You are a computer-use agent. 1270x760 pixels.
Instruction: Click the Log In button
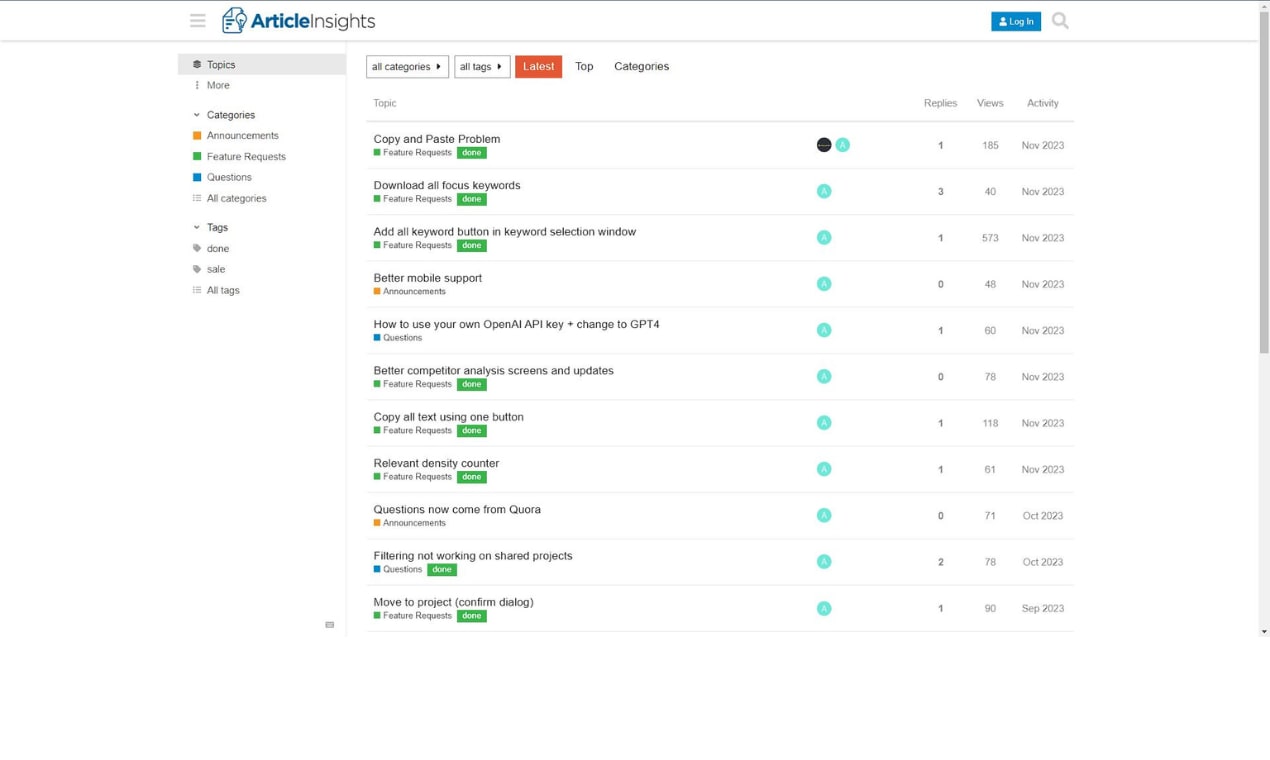point(1016,21)
